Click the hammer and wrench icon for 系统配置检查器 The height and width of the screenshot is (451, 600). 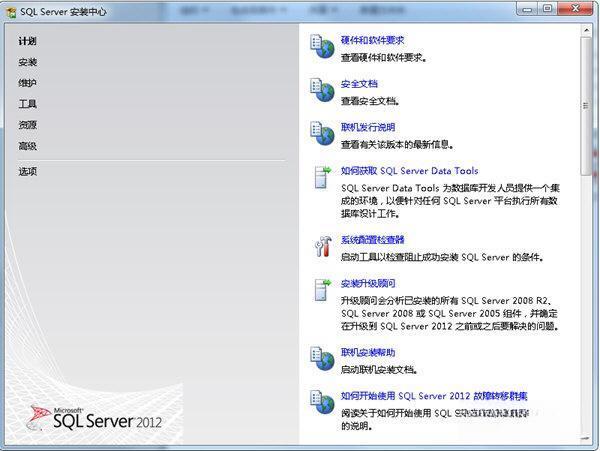coord(323,246)
